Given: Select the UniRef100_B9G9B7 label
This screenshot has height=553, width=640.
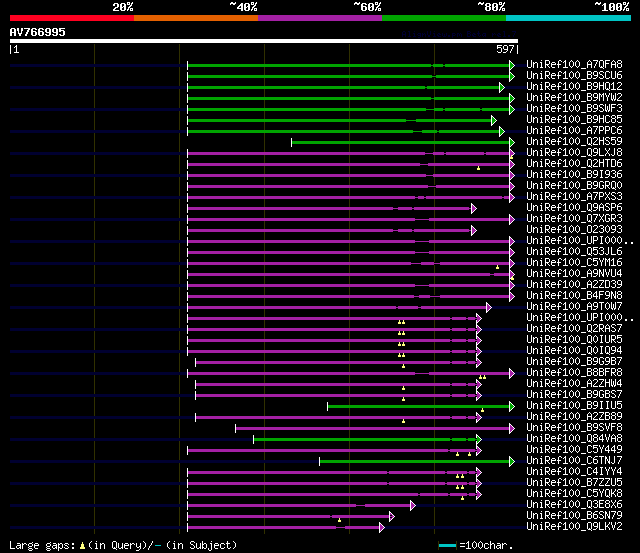Looking at the screenshot, I should pyautogui.click(x=574, y=362).
